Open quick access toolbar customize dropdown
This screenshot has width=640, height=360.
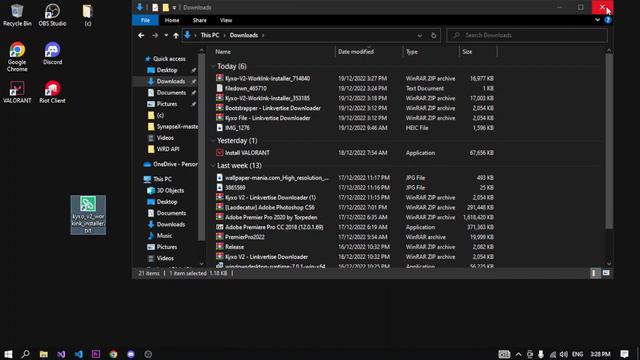click(174, 7)
